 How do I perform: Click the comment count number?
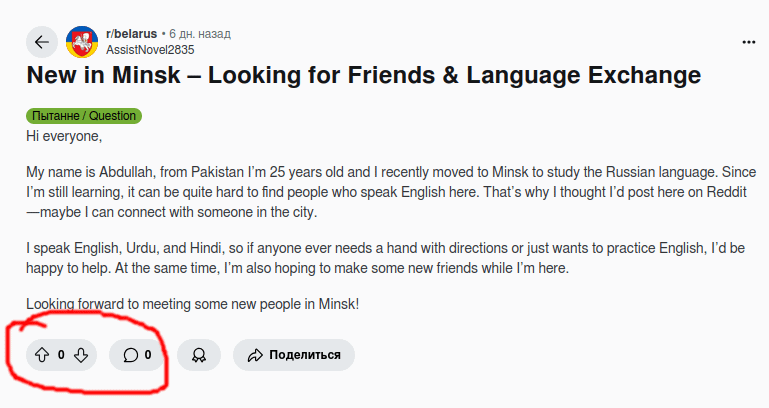(148, 354)
